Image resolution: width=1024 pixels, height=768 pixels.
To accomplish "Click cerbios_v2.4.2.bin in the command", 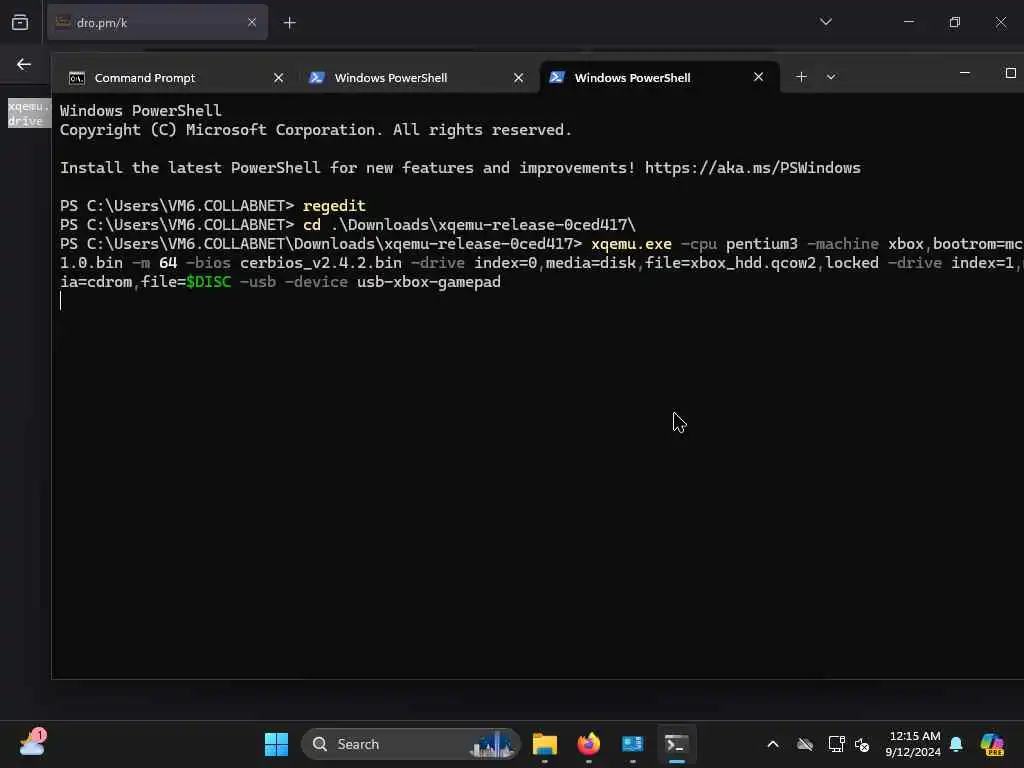I will 321,263.
